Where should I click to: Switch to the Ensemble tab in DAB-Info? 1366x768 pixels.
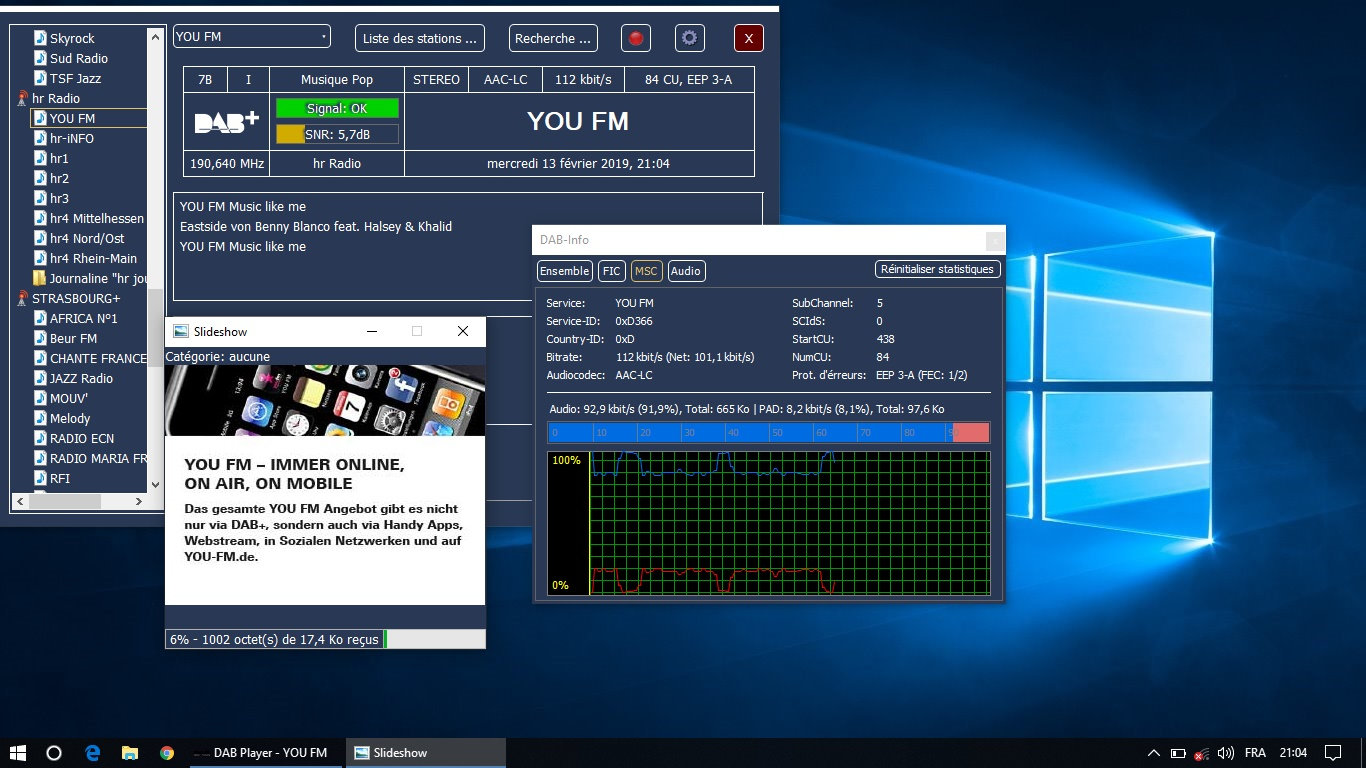[564, 271]
